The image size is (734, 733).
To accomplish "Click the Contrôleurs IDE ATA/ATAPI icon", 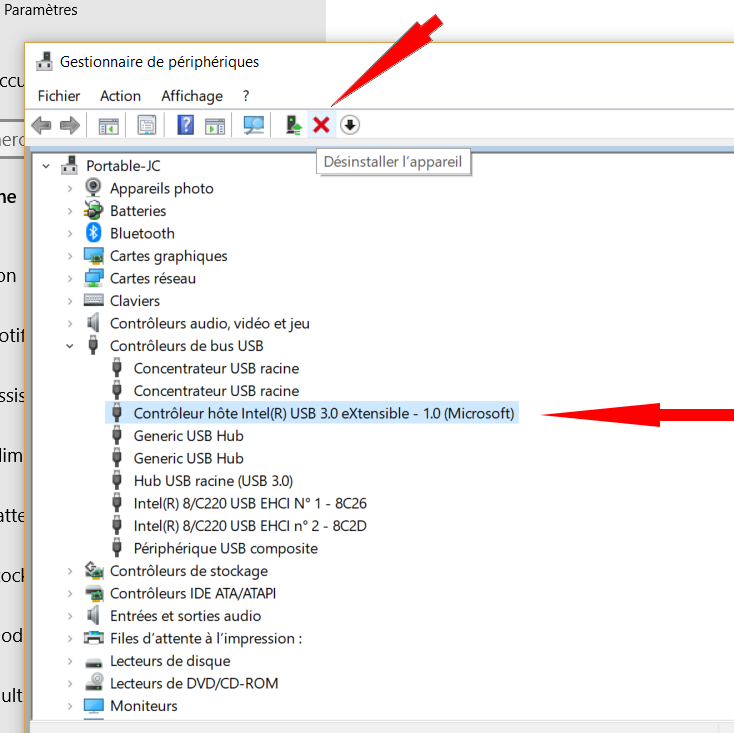I will [x=94, y=593].
